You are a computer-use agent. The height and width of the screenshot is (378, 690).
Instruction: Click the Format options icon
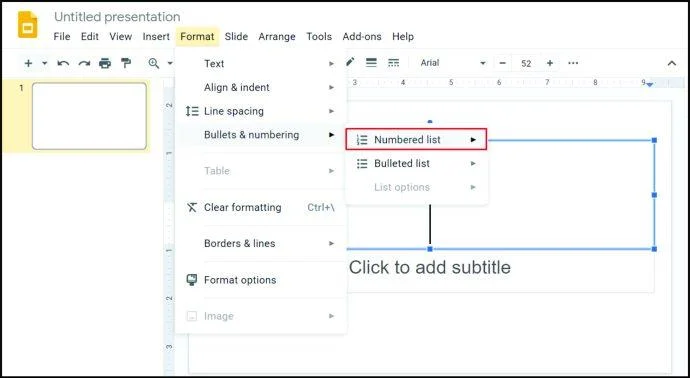tap(192, 280)
